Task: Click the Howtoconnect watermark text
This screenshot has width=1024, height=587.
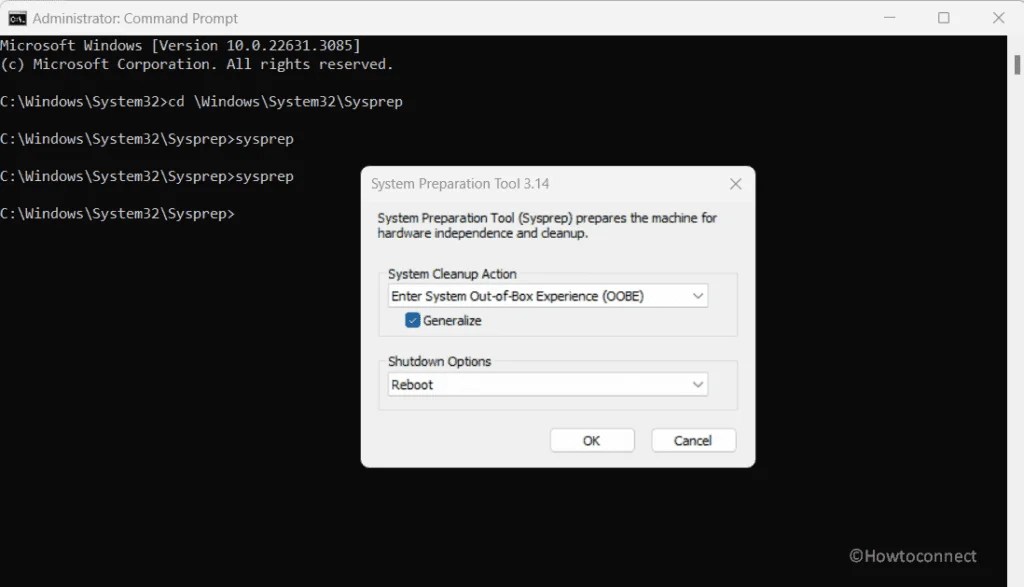Action: click(914, 555)
